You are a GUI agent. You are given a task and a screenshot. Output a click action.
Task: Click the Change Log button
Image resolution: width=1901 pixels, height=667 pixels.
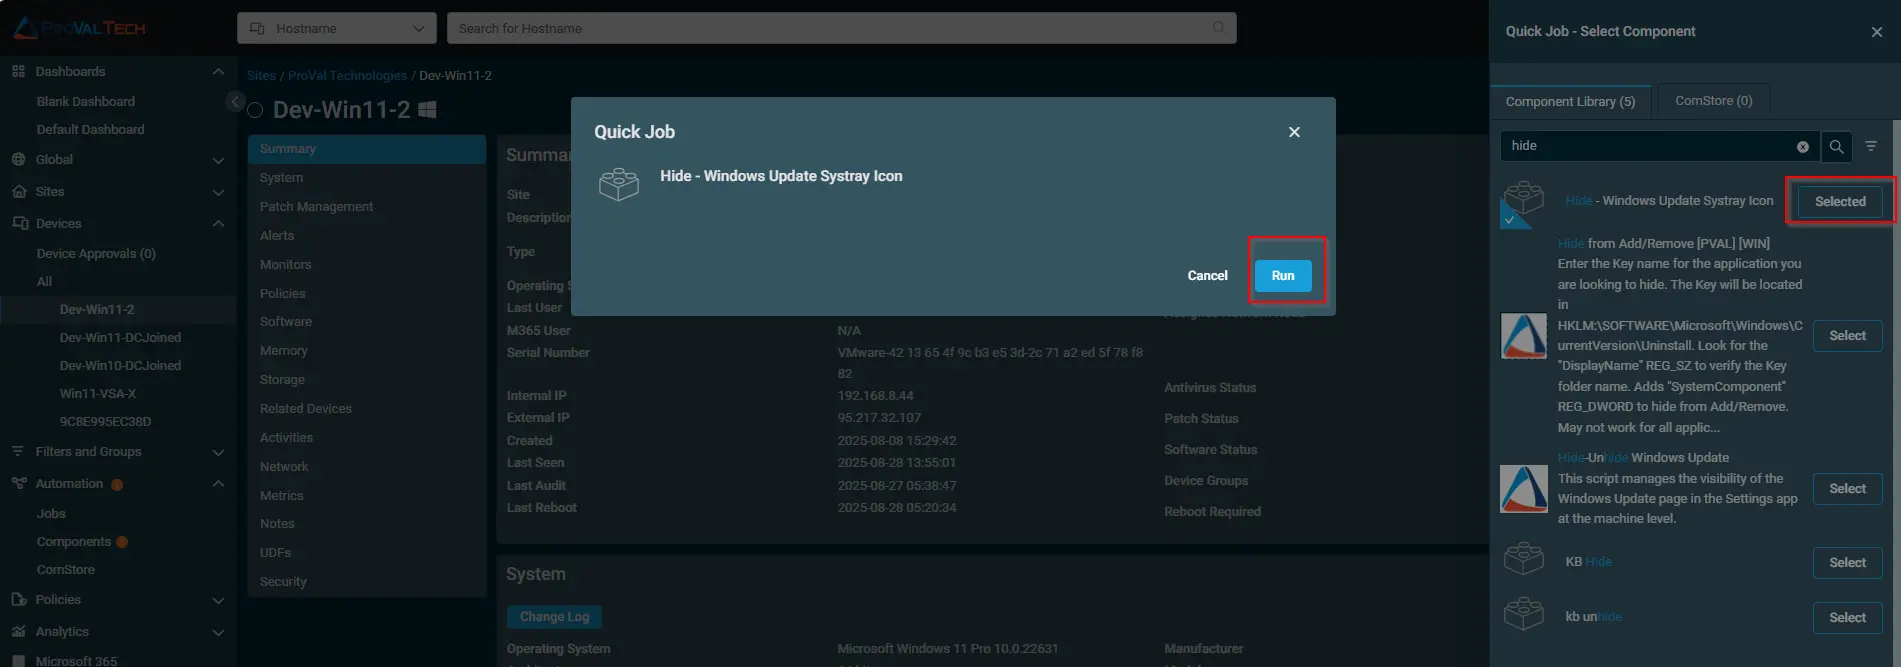click(554, 617)
